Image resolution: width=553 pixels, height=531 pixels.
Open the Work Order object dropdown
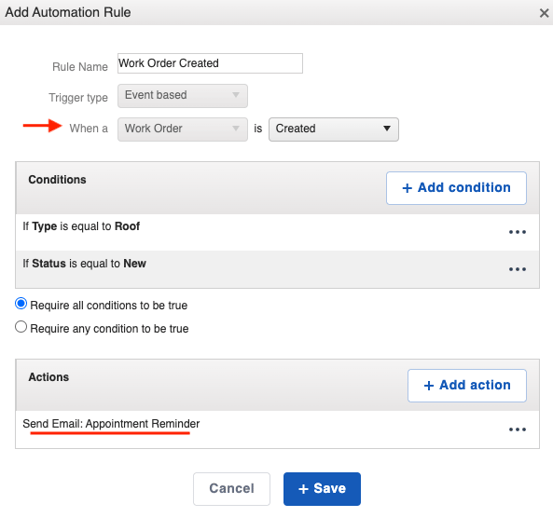[x=182, y=129]
